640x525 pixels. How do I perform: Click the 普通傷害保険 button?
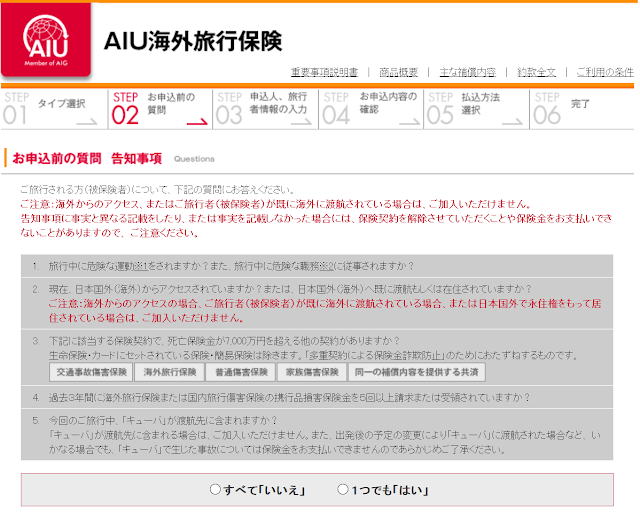(x=241, y=372)
